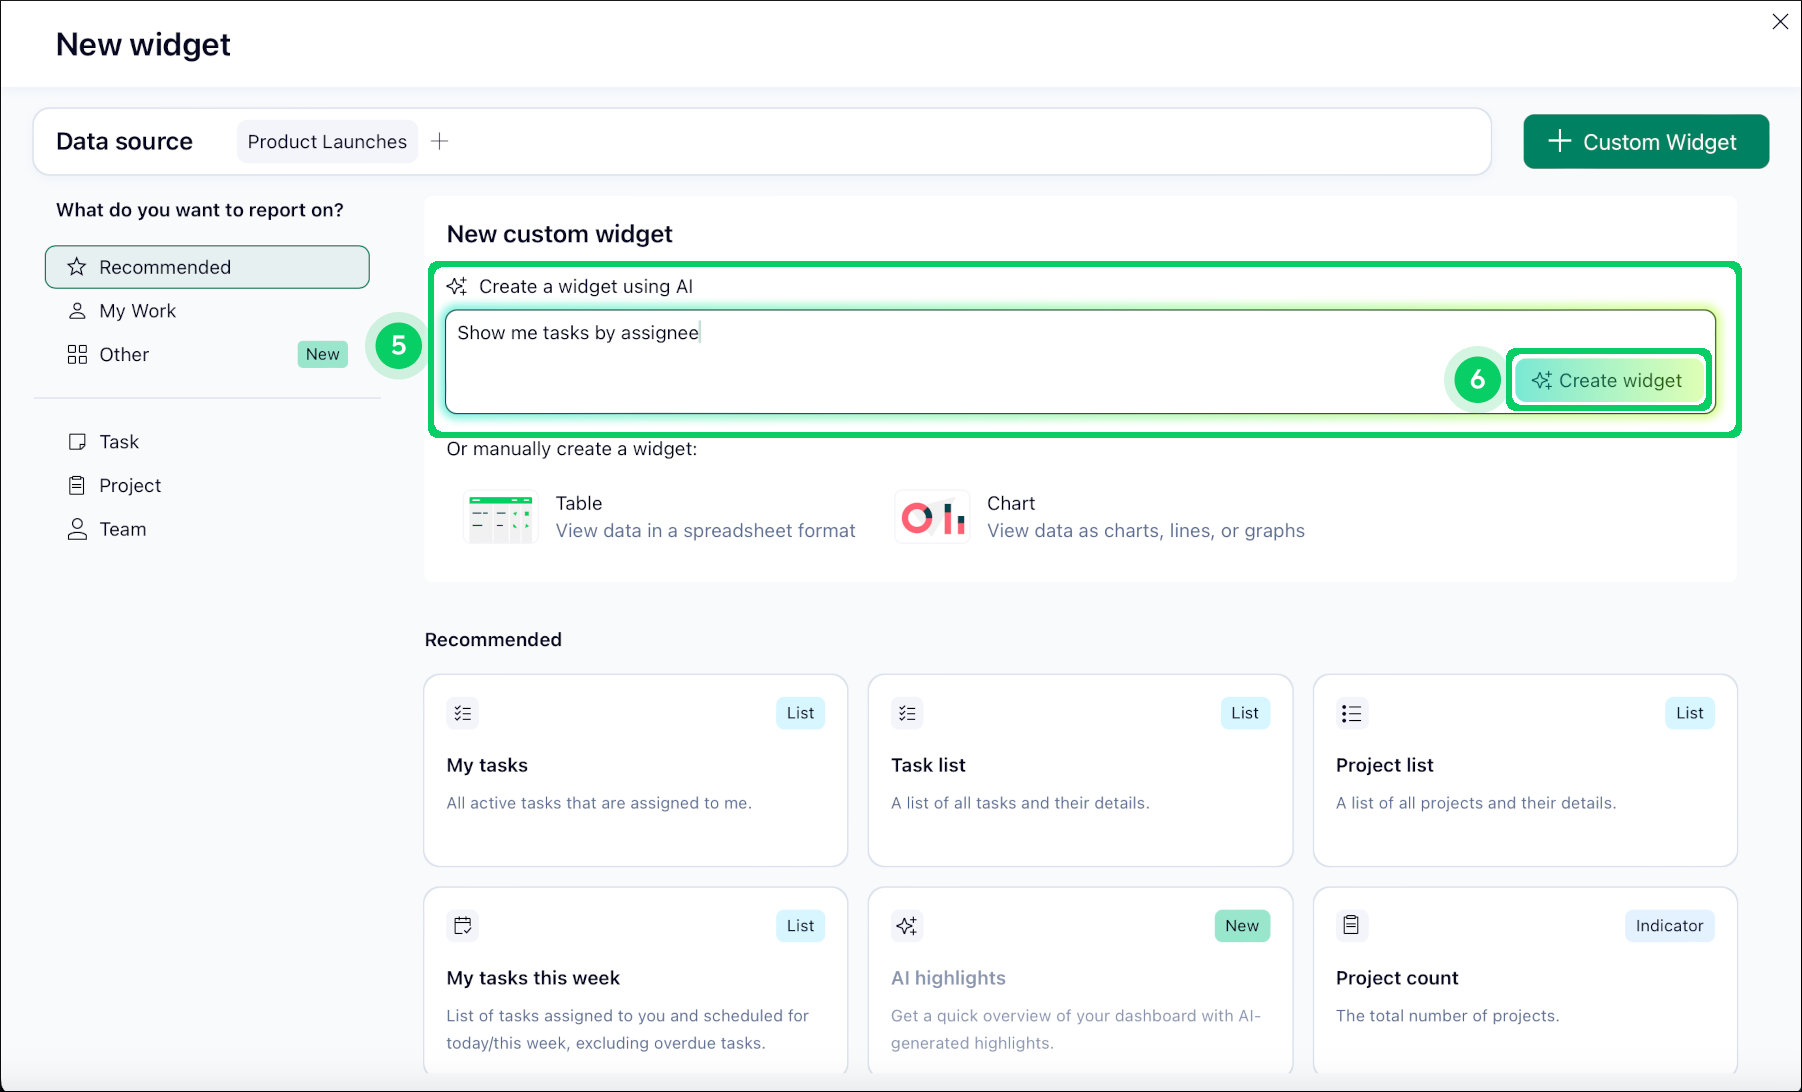1802x1092 pixels.
Task: Click the Custom Widget button
Action: [1645, 142]
